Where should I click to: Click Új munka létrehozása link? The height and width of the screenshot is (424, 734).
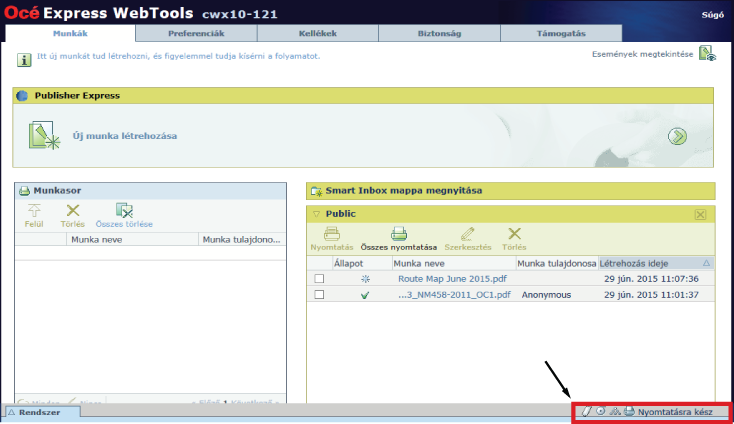click(x=125, y=136)
